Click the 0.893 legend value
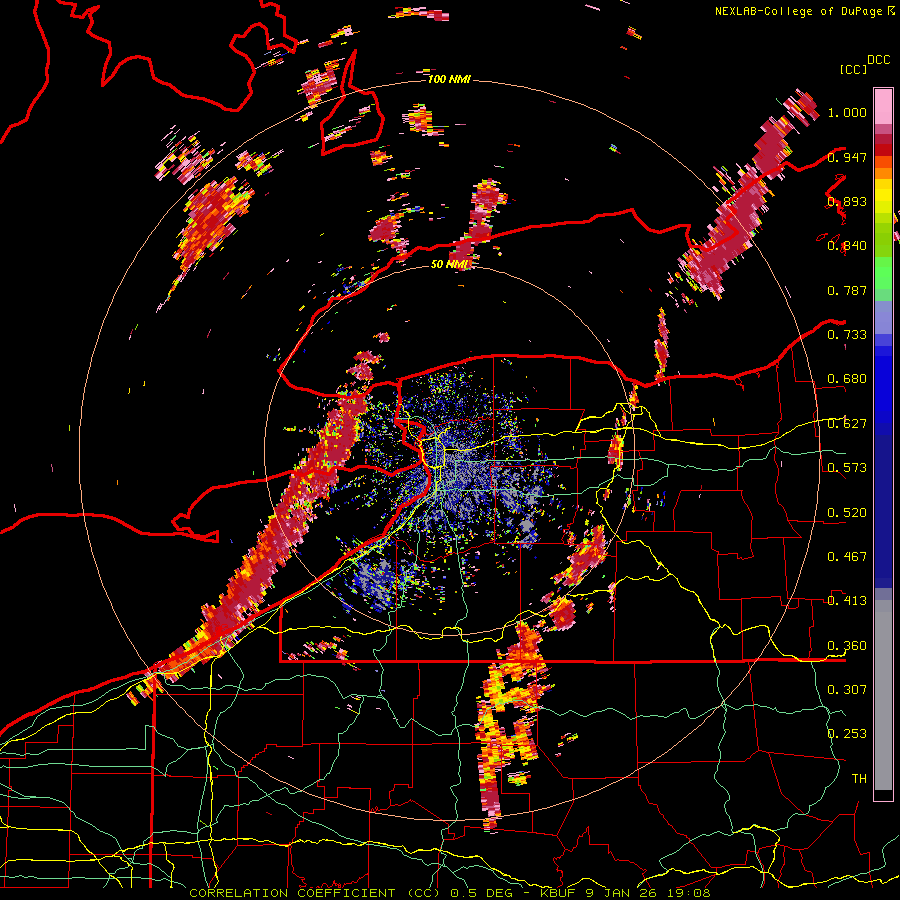Viewport: 900px width, 900px height. coord(847,201)
